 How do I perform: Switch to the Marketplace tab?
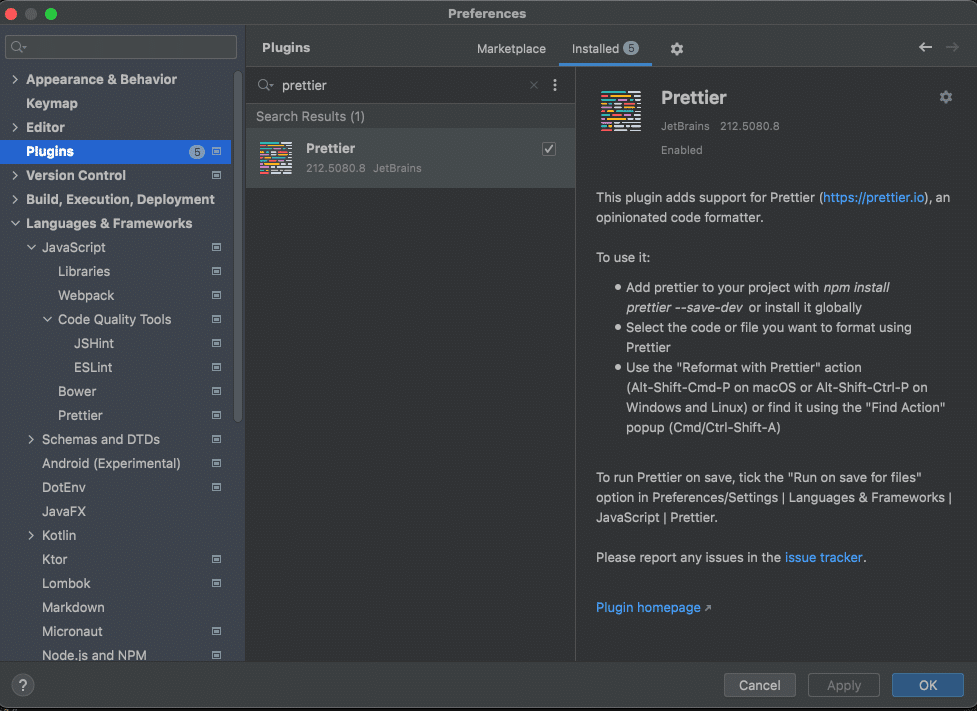pos(511,49)
